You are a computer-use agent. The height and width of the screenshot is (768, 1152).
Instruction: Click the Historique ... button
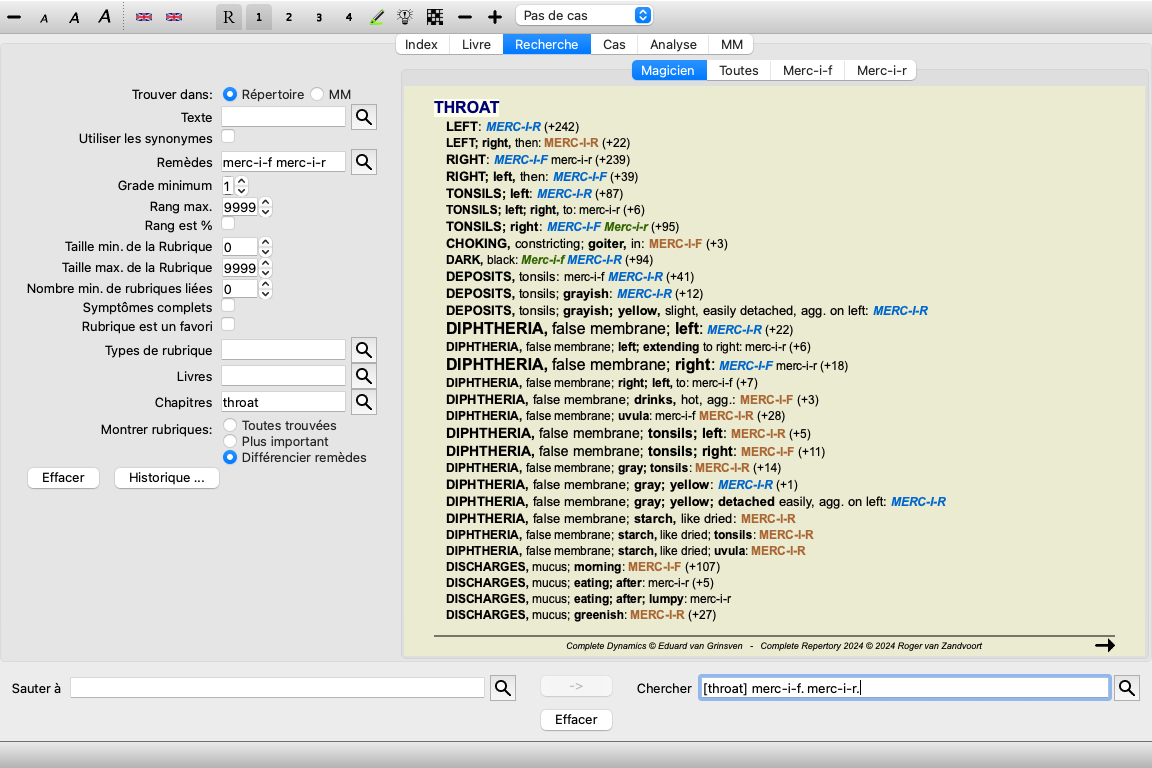point(167,478)
